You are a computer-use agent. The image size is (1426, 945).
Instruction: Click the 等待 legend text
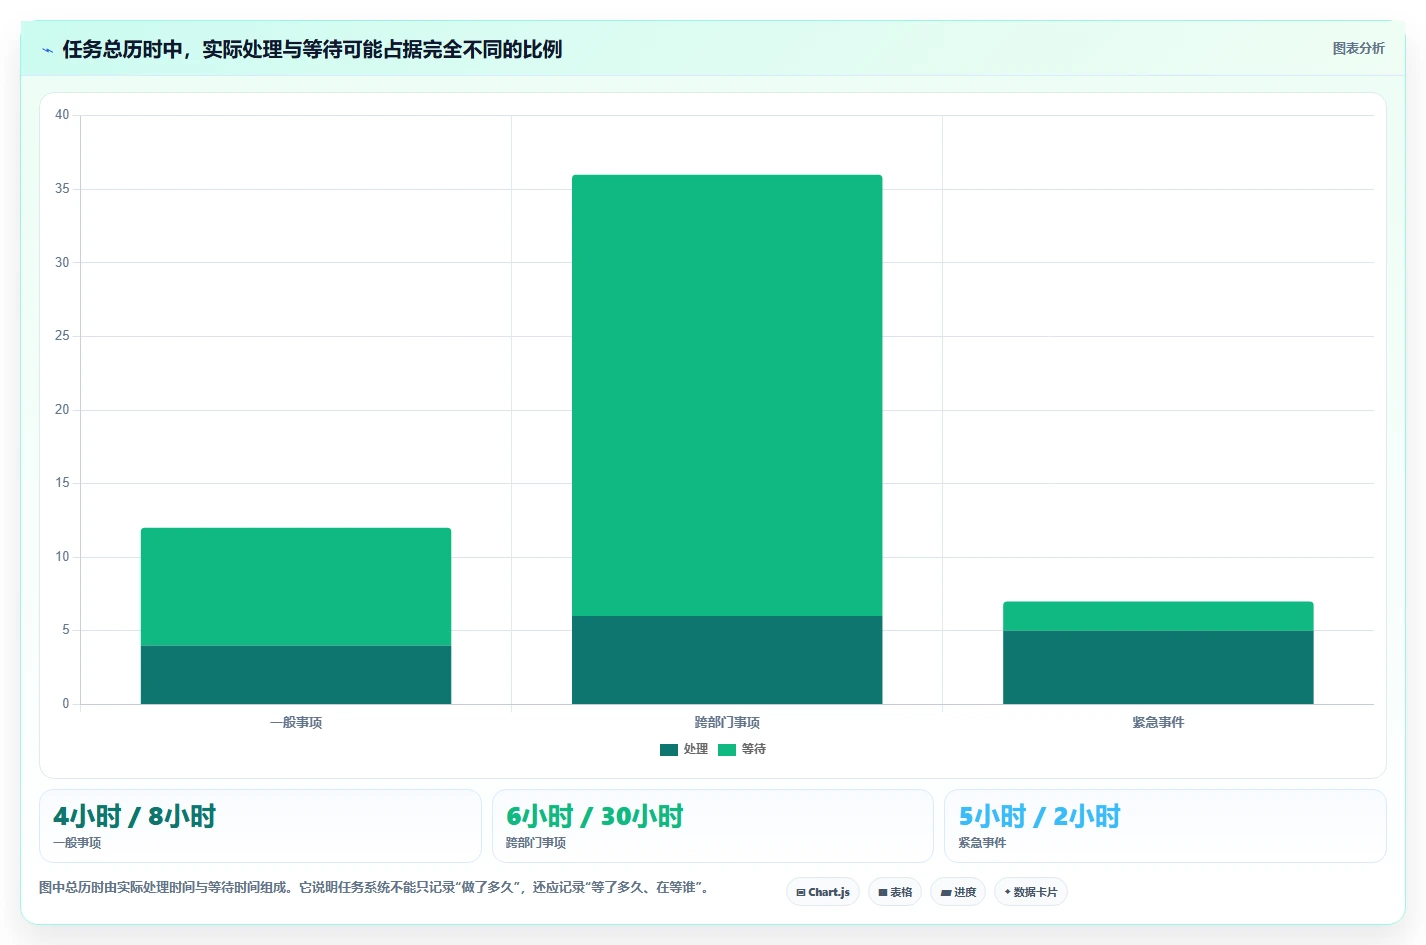(x=754, y=749)
